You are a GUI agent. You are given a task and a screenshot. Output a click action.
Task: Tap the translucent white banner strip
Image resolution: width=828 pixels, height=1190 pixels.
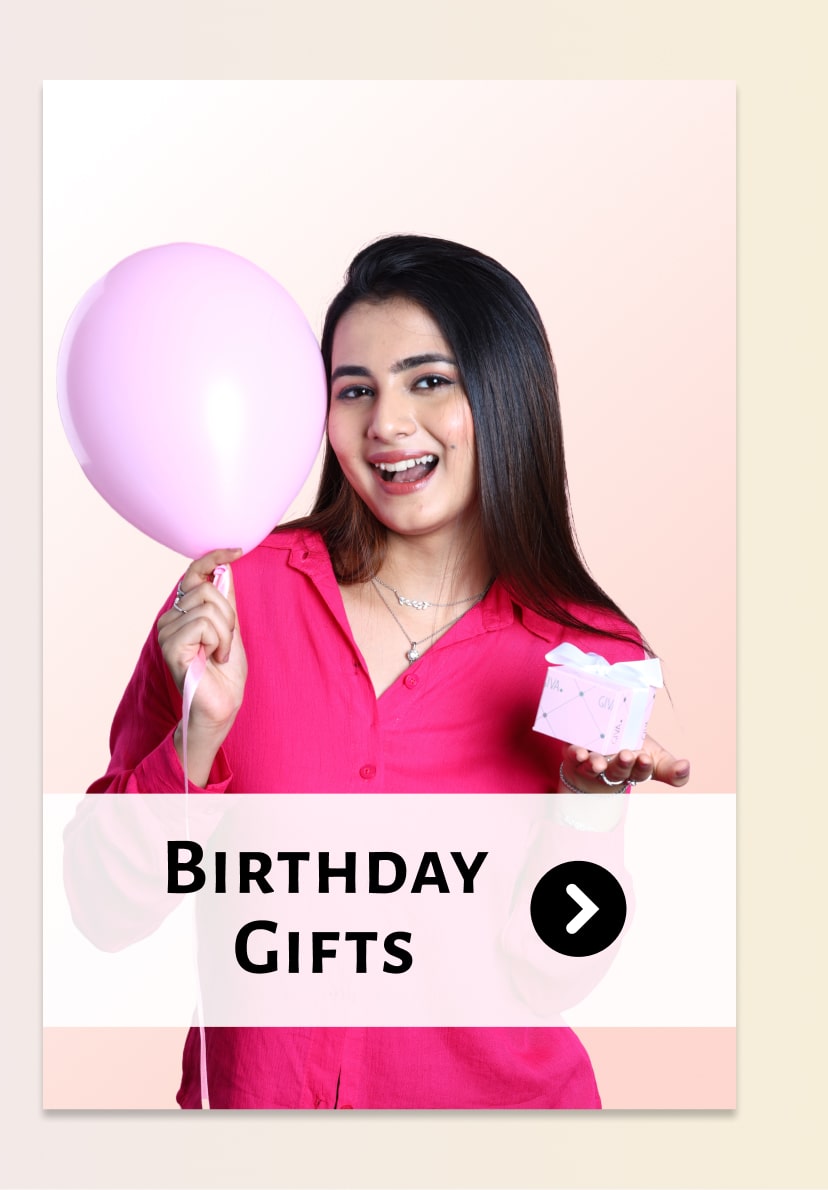tap(389, 910)
